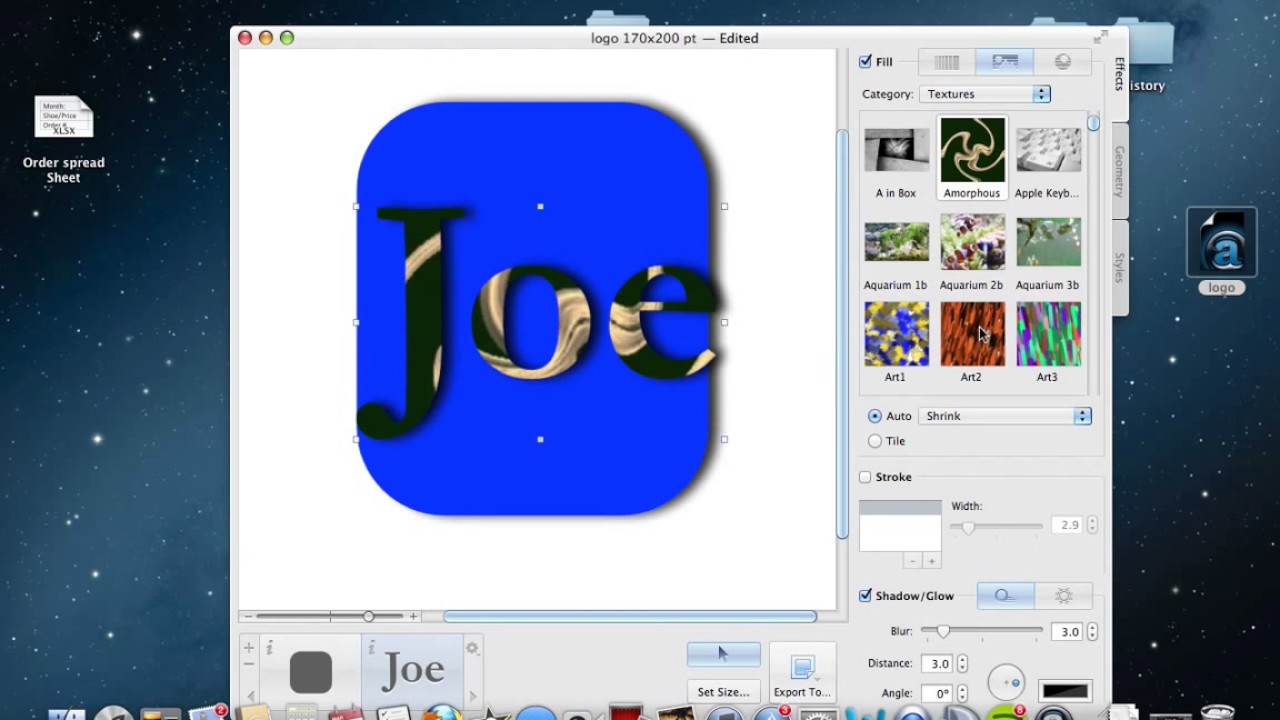
Task: Select the Aquarium 1b texture
Action: click(896, 252)
